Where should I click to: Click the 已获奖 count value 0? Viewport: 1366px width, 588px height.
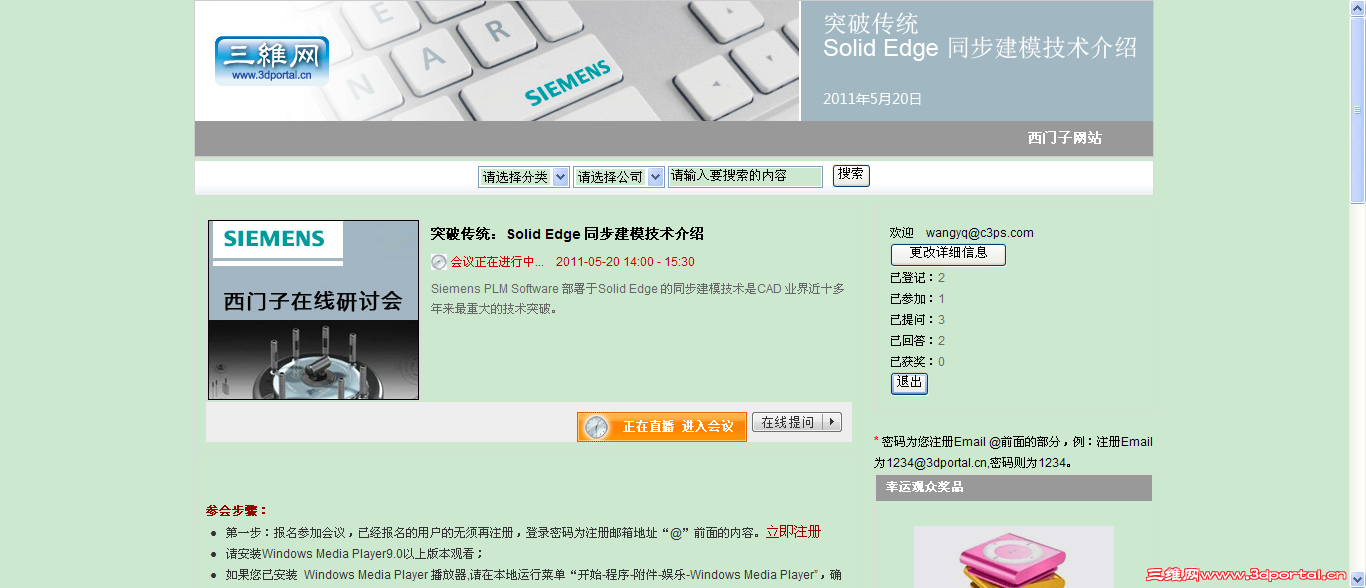[x=941, y=362]
